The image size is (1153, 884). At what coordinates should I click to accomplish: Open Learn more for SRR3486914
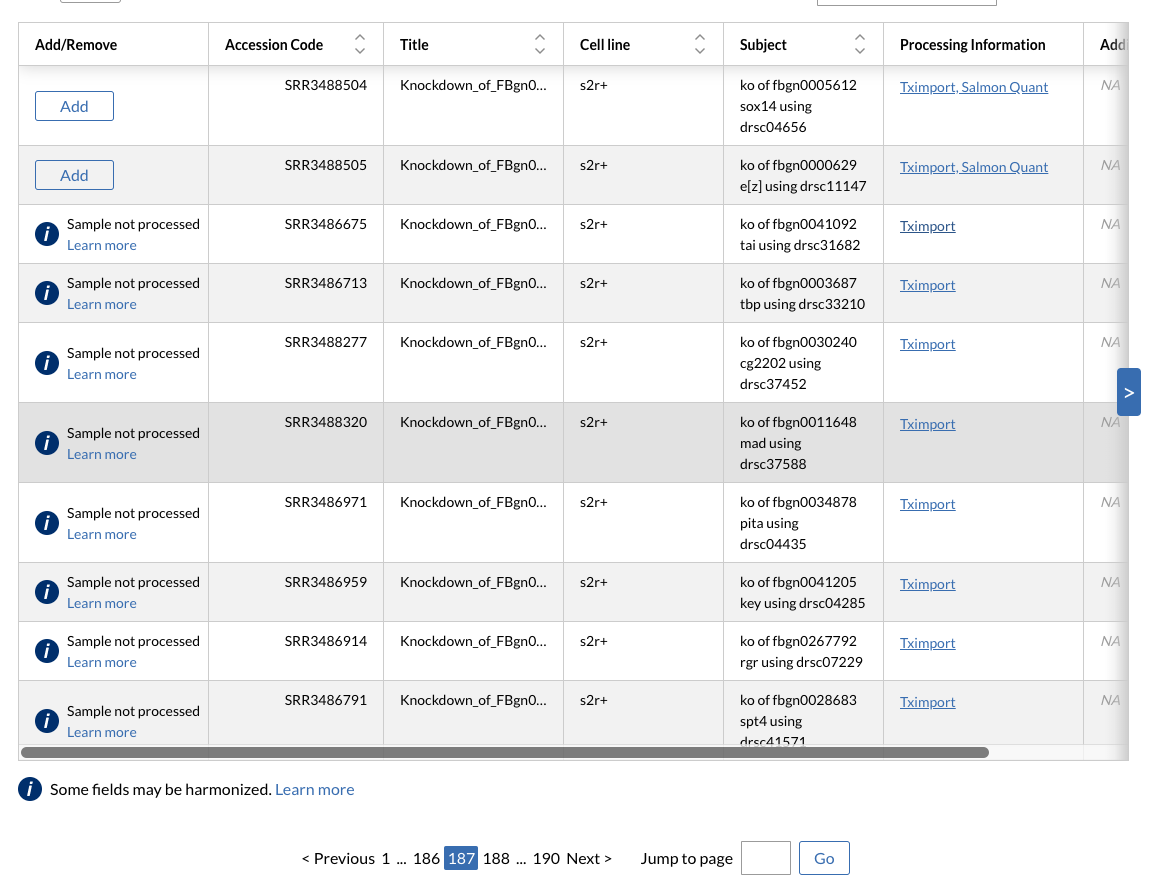click(101, 662)
